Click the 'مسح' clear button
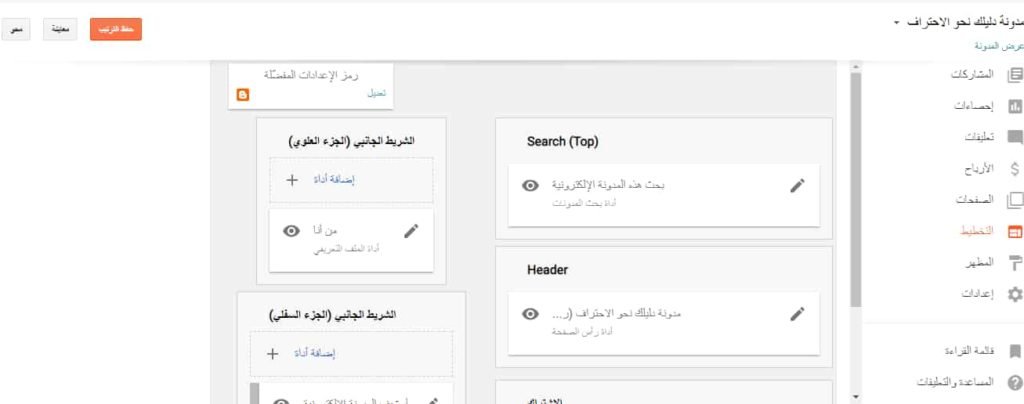The image size is (1024, 404). pos(16,29)
